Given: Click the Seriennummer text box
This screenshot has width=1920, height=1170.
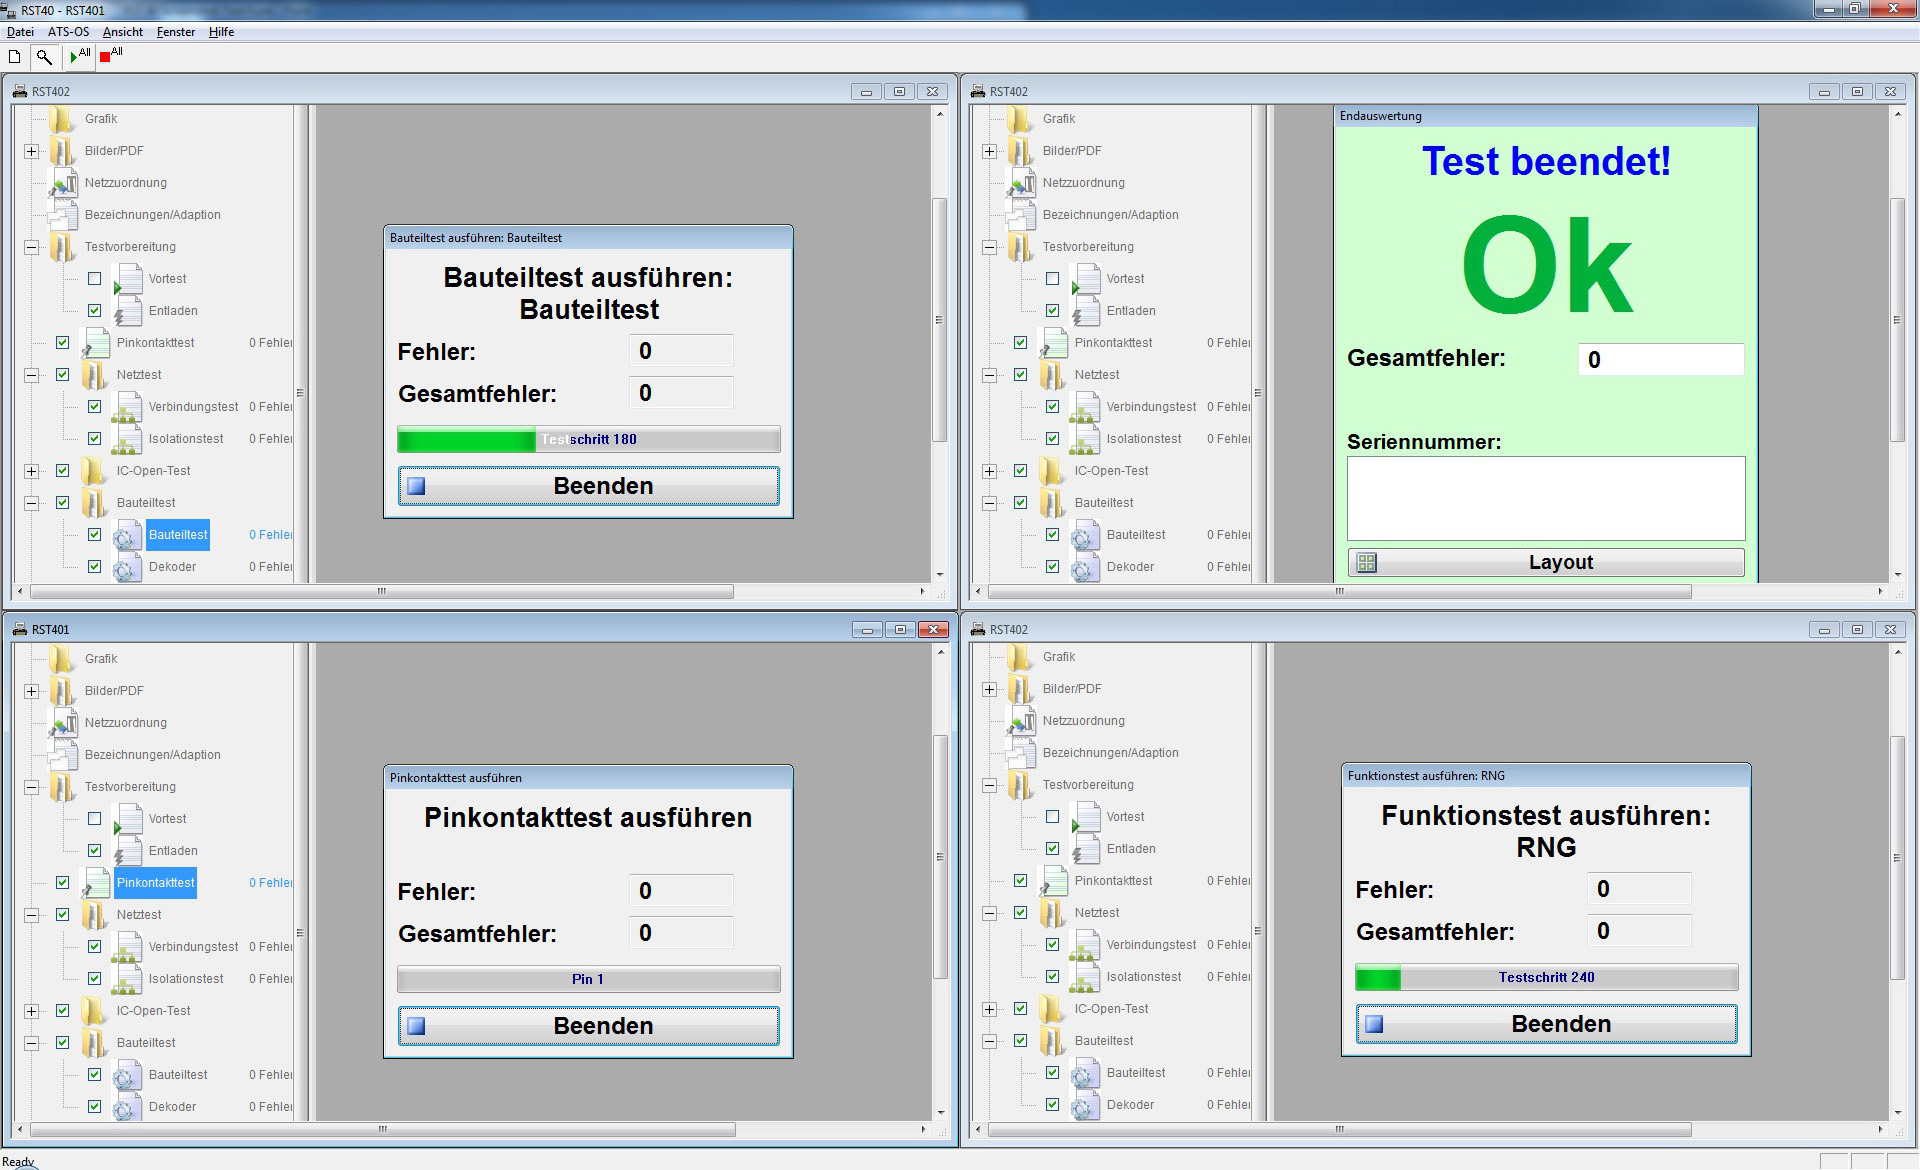Looking at the screenshot, I should click(1546, 498).
